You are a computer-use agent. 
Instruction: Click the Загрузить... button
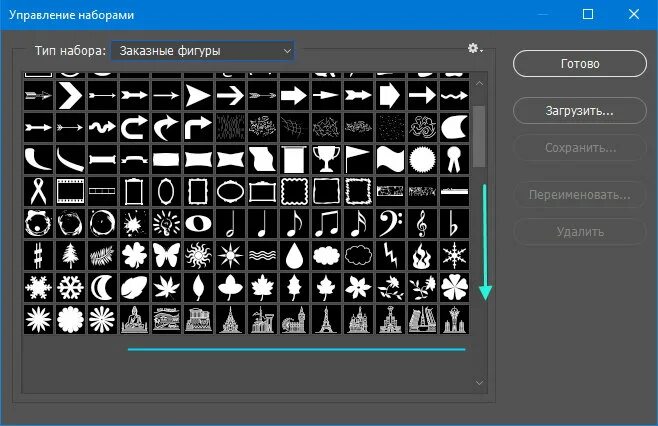pyautogui.click(x=580, y=111)
